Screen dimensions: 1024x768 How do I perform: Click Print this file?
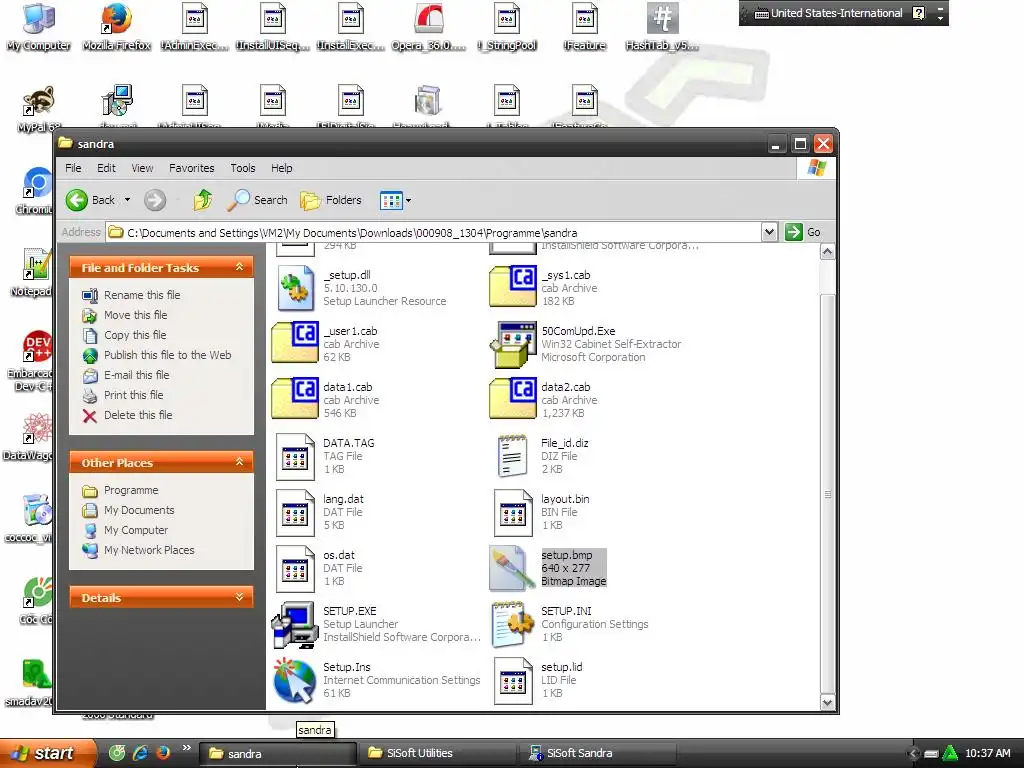[133, 395]
